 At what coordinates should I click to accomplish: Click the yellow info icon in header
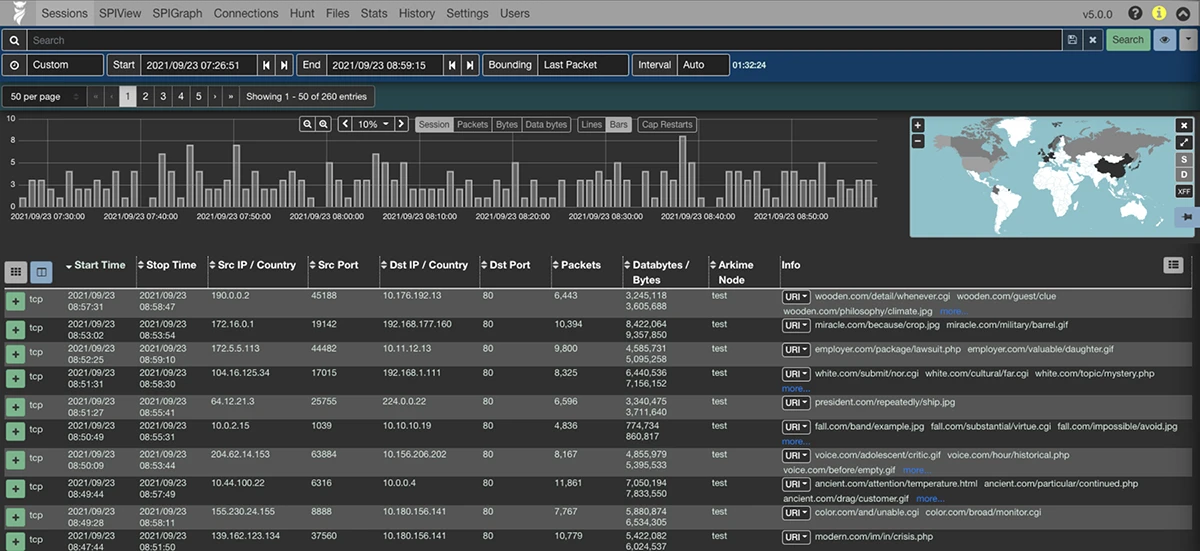[1159, 13]
